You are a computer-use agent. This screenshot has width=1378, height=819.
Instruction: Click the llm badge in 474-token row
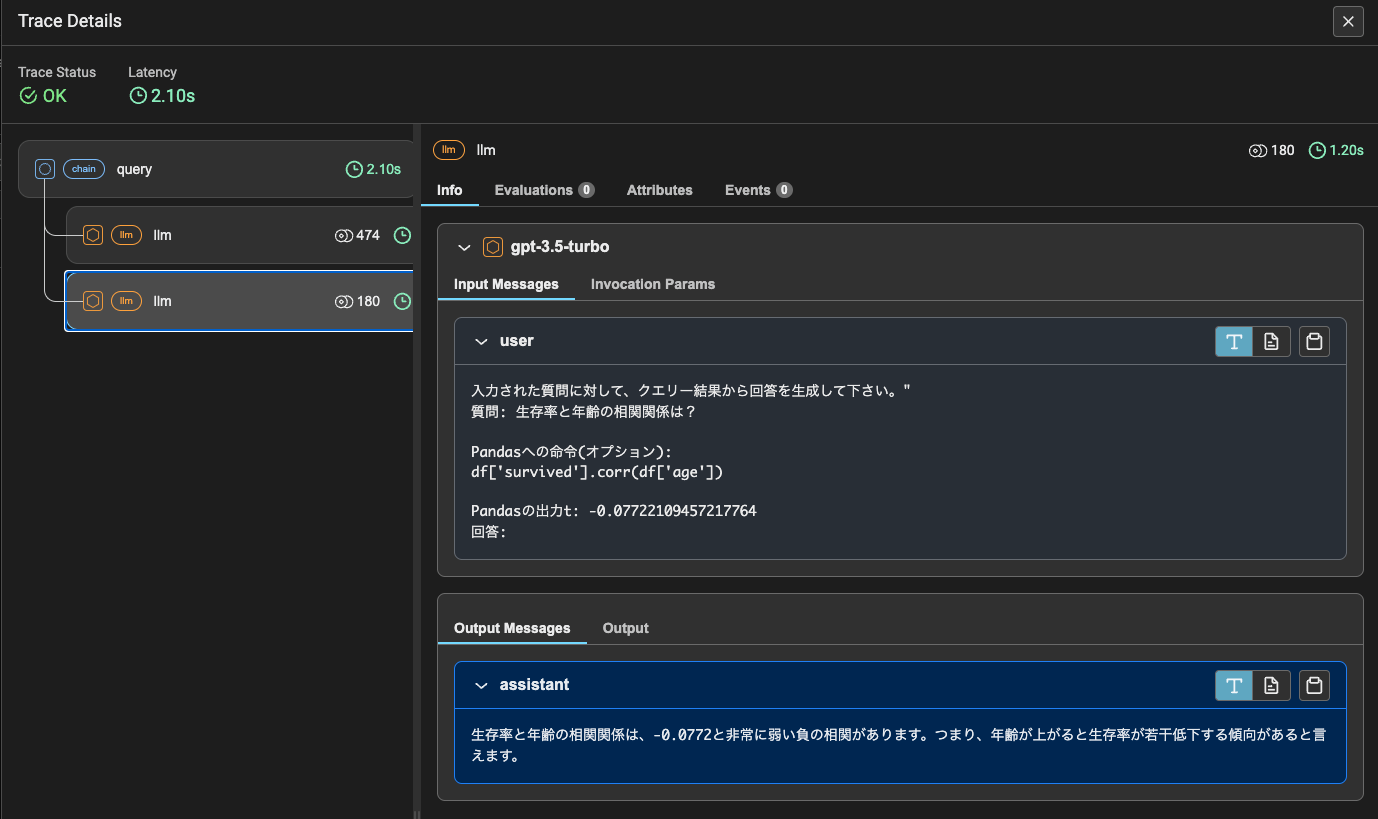(x=126, y=235)
